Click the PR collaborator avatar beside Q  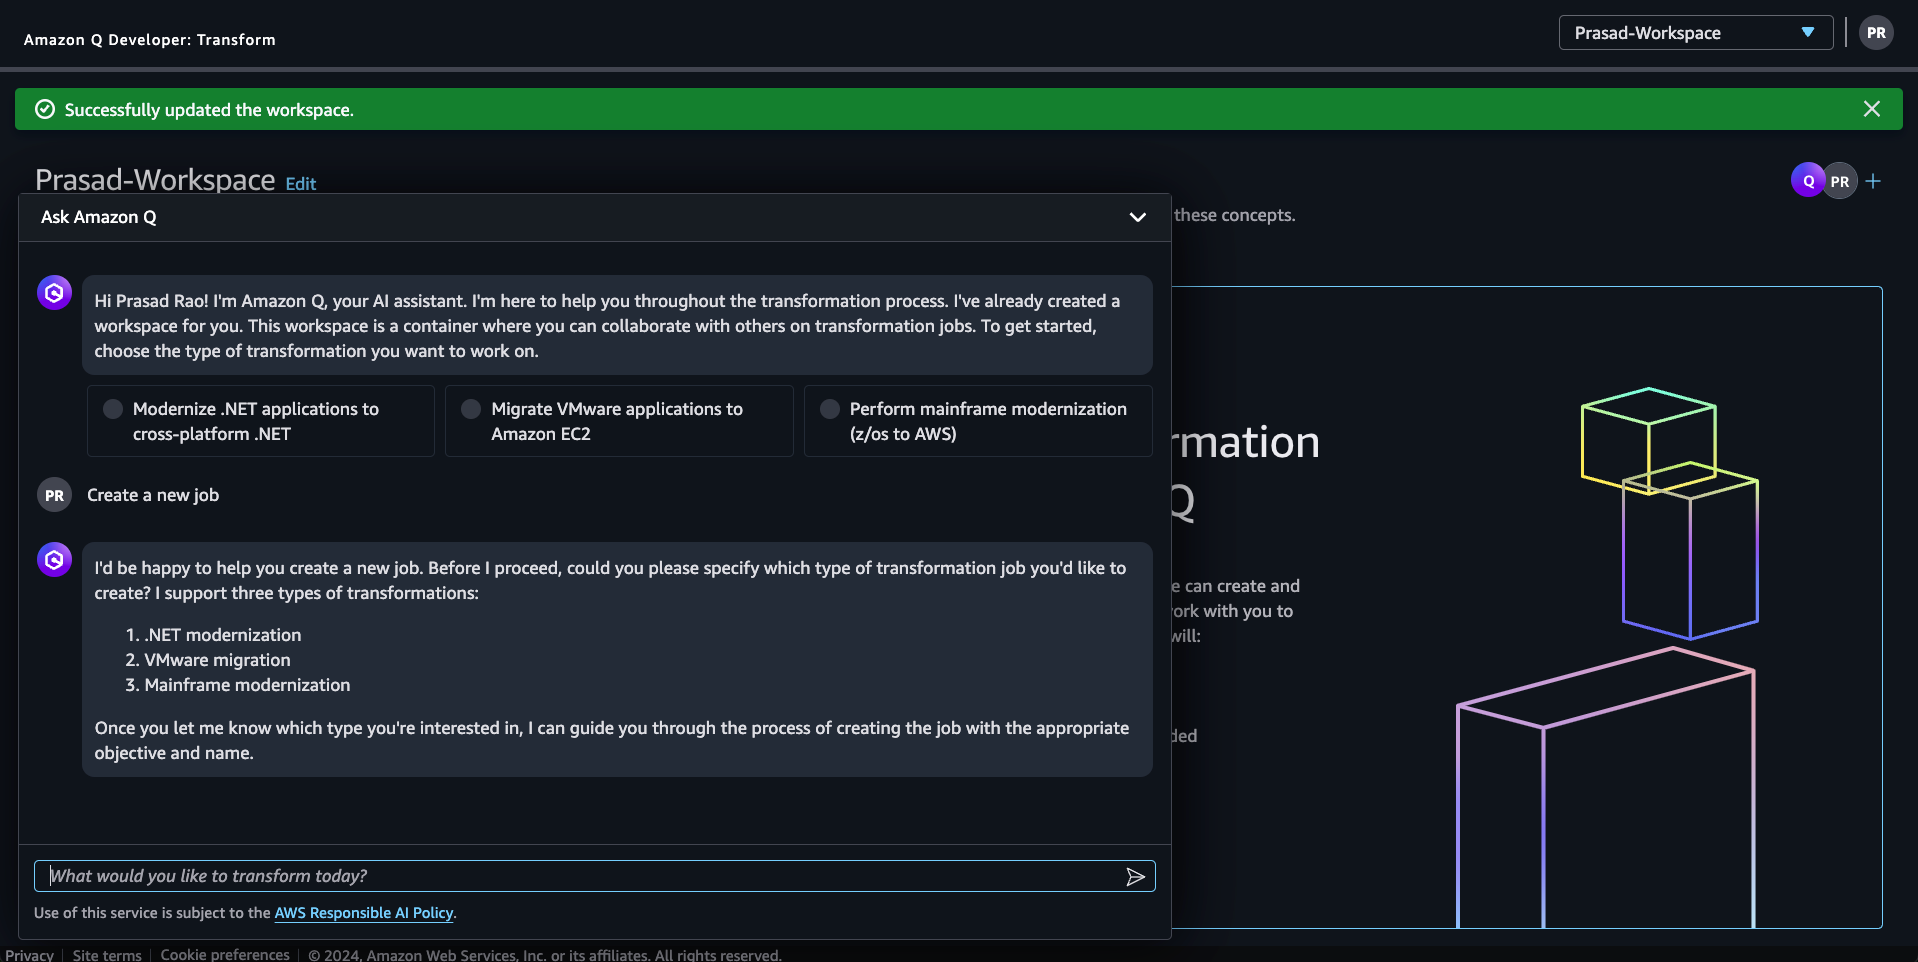(1840, 181)
